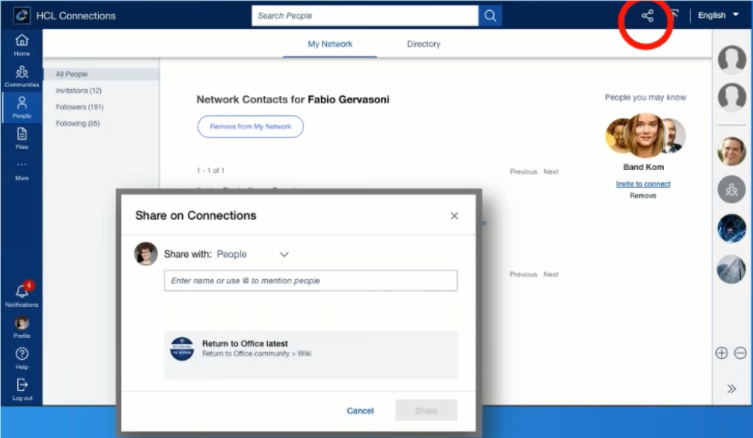Open Notifications bell icon
Screen dimensions: 753x438
point(22,294)
